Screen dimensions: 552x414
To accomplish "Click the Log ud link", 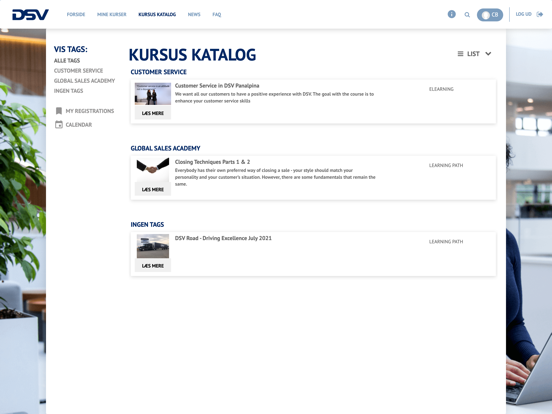I will 523,14.
